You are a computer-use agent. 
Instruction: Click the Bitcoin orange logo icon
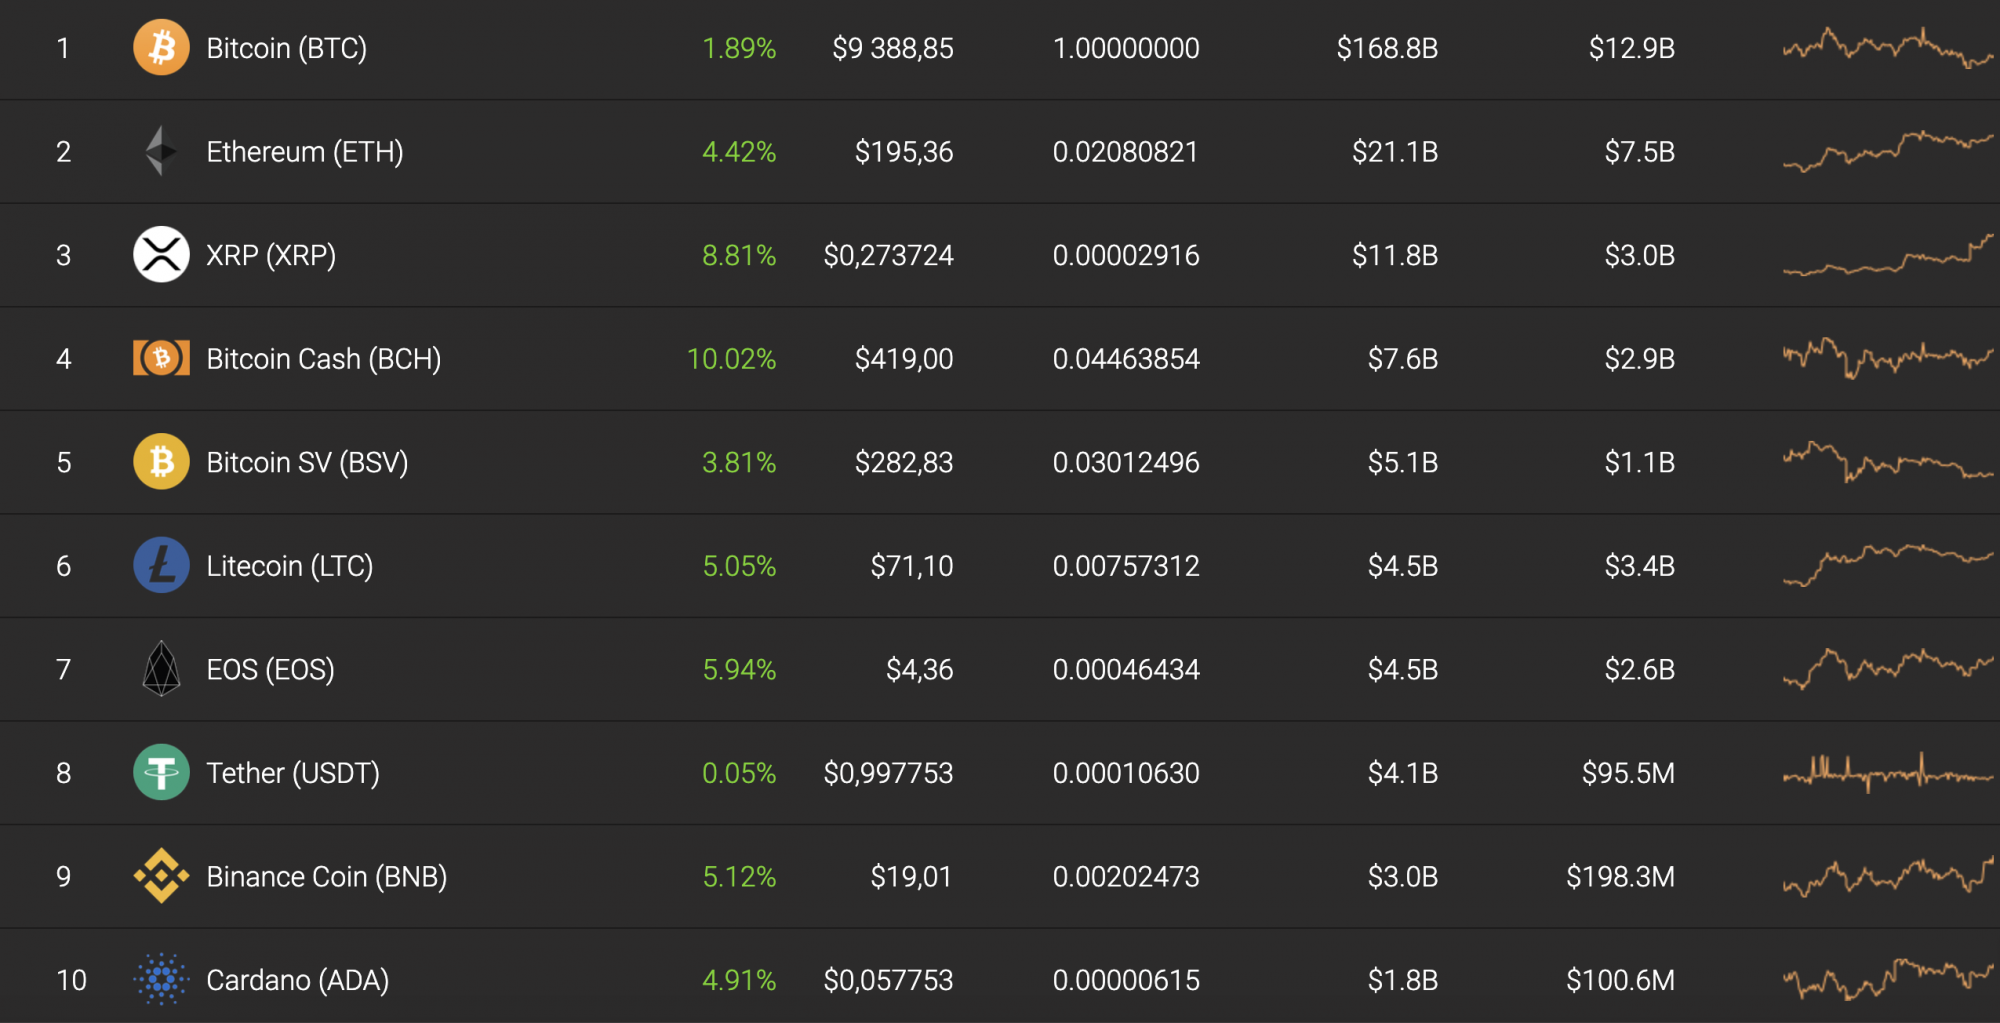pyautogui.click(x=161, y=47)
